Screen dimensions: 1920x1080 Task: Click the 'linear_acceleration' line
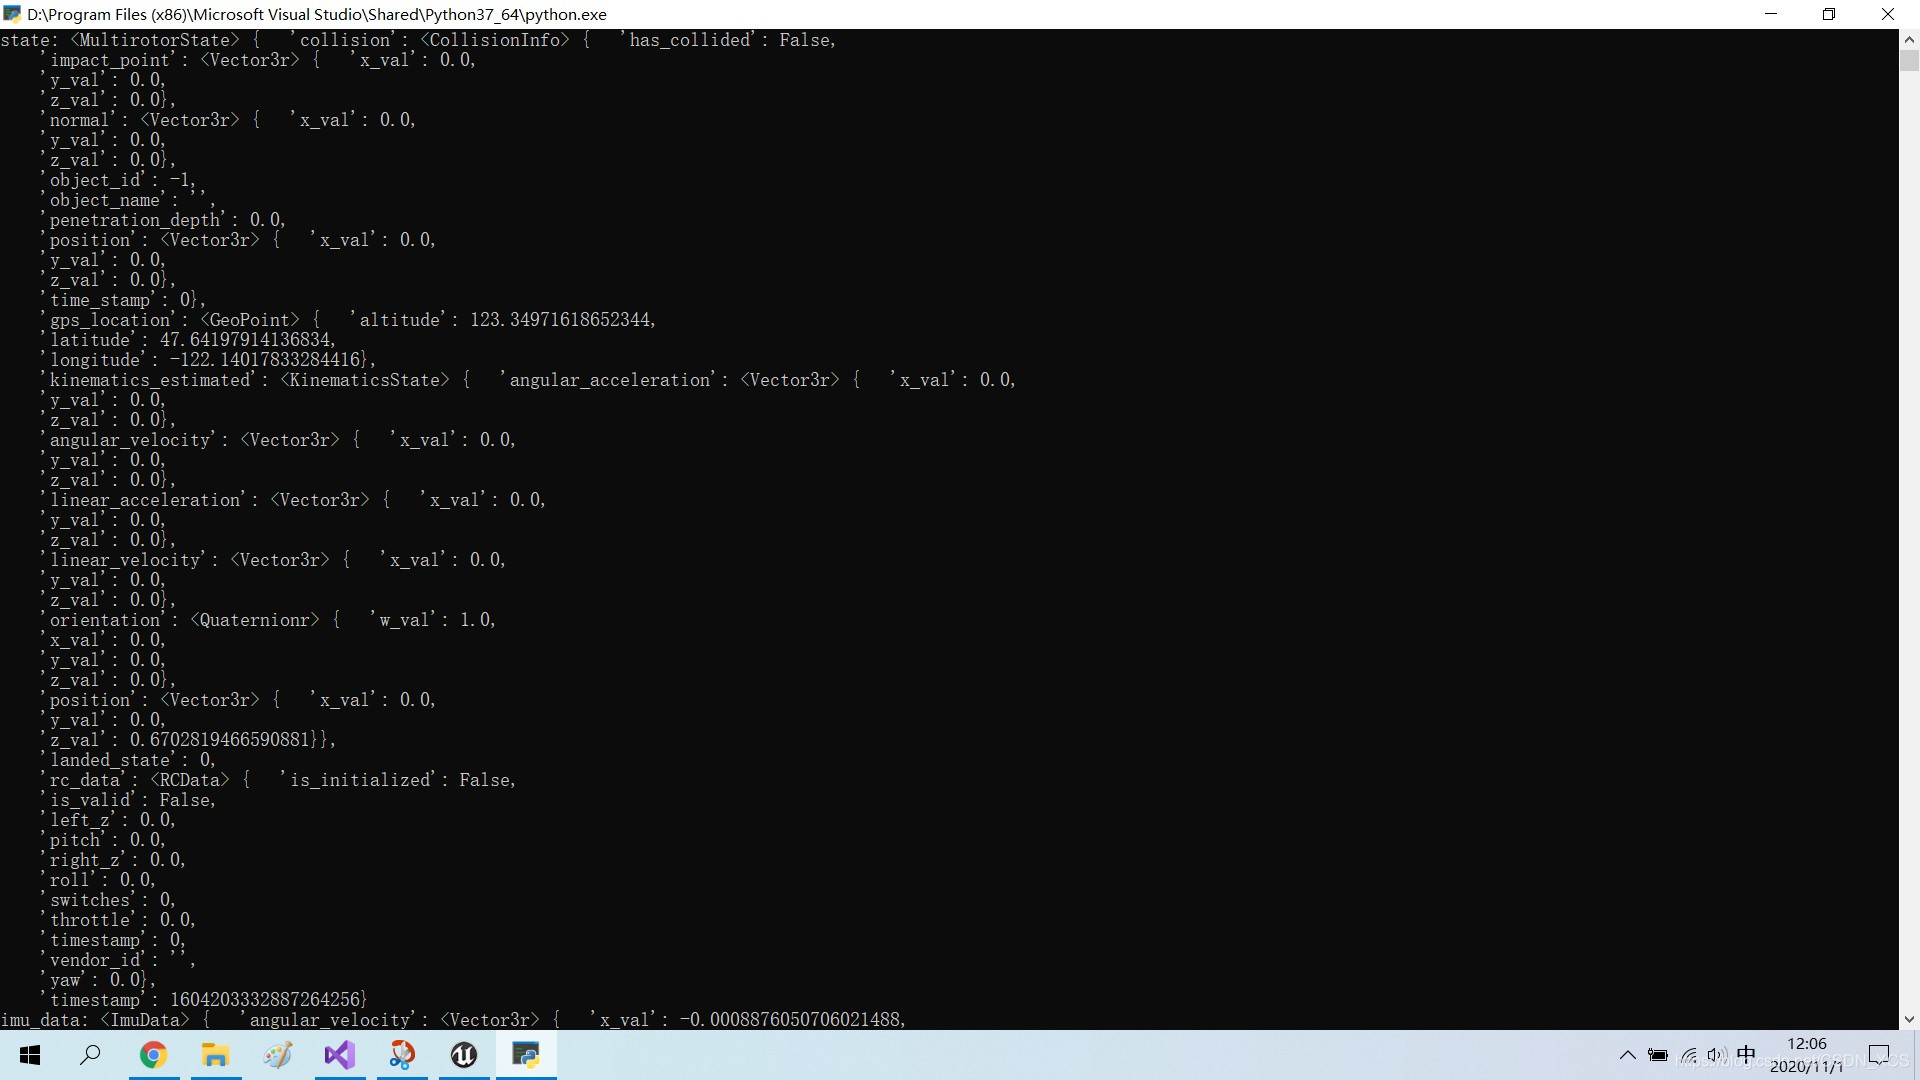(293, 500)
